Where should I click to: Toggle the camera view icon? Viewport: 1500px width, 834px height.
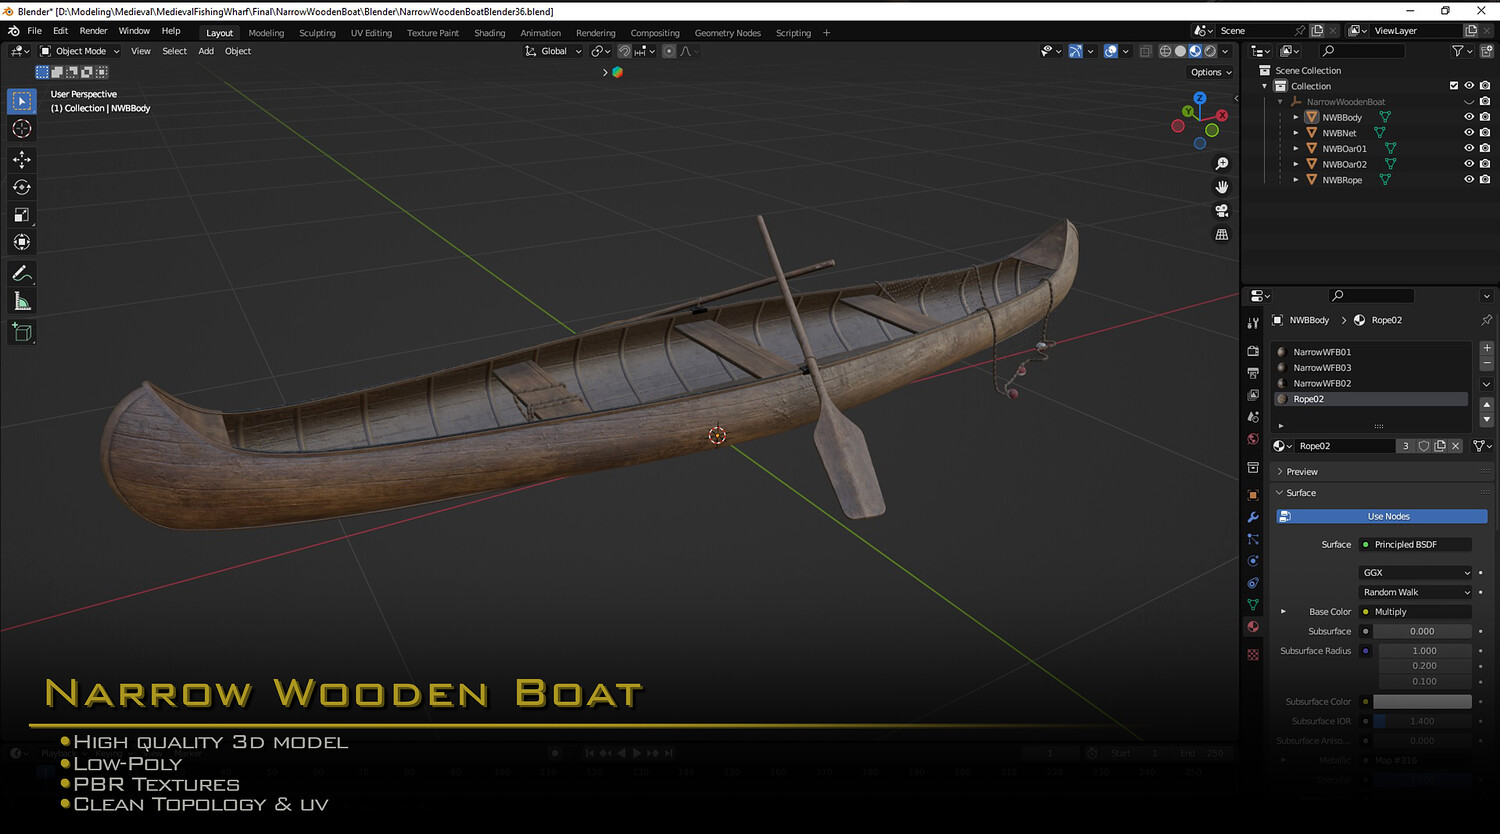point(1221,211)
